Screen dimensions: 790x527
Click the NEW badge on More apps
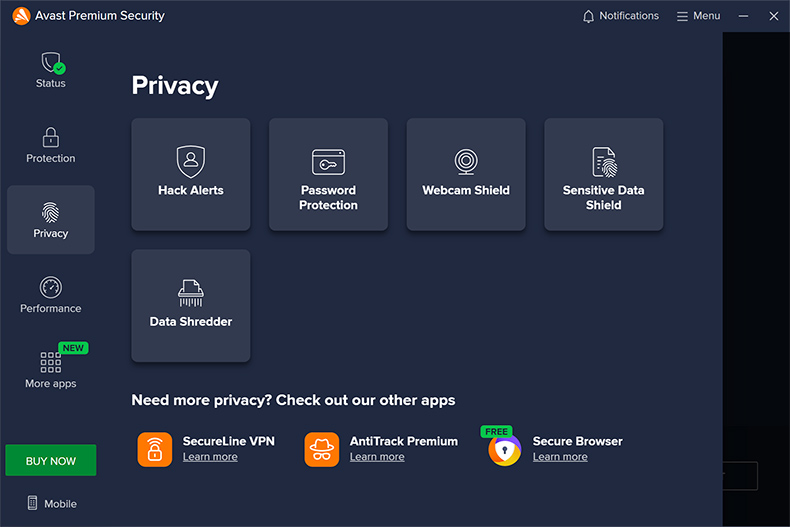click(x=73, y=348)
